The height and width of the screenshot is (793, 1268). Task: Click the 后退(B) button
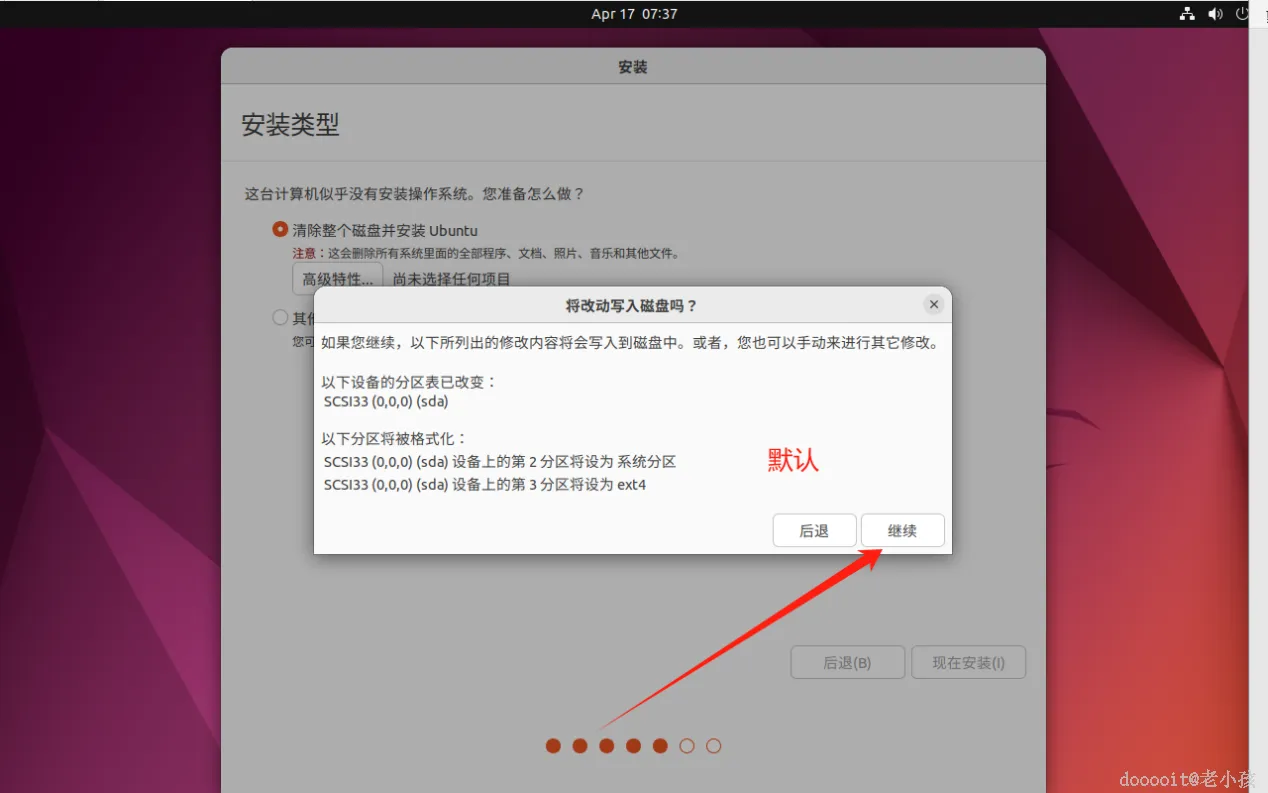point(847,663)
